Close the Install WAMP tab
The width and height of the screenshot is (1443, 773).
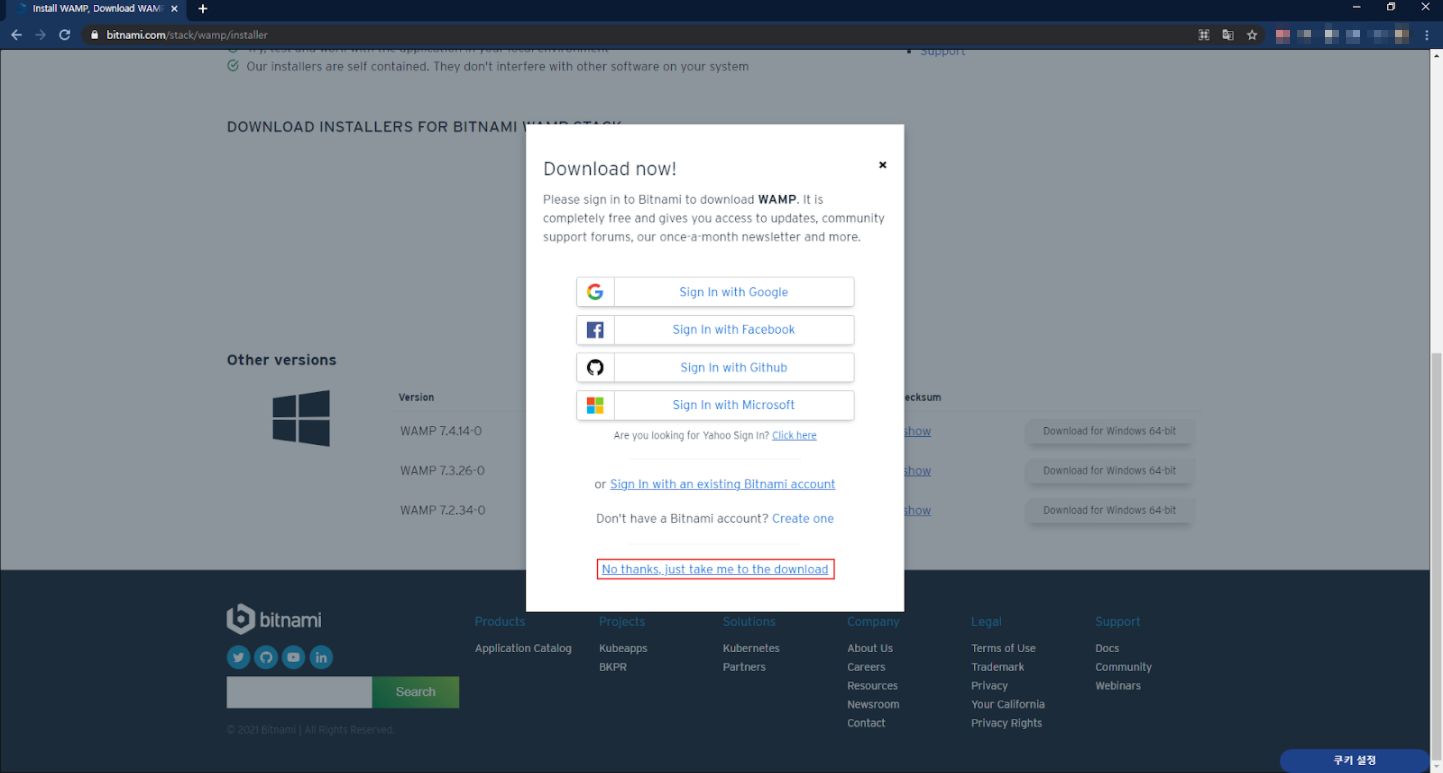(x=174, y=9)
